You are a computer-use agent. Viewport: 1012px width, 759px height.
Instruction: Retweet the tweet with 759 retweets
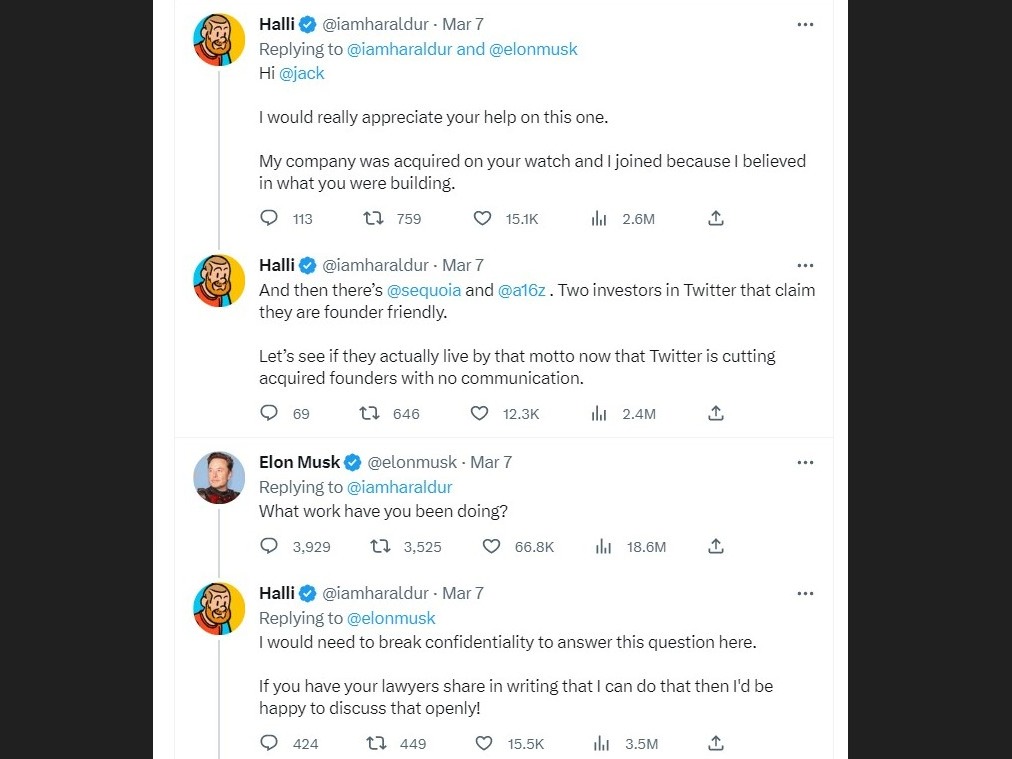point(373,218)
